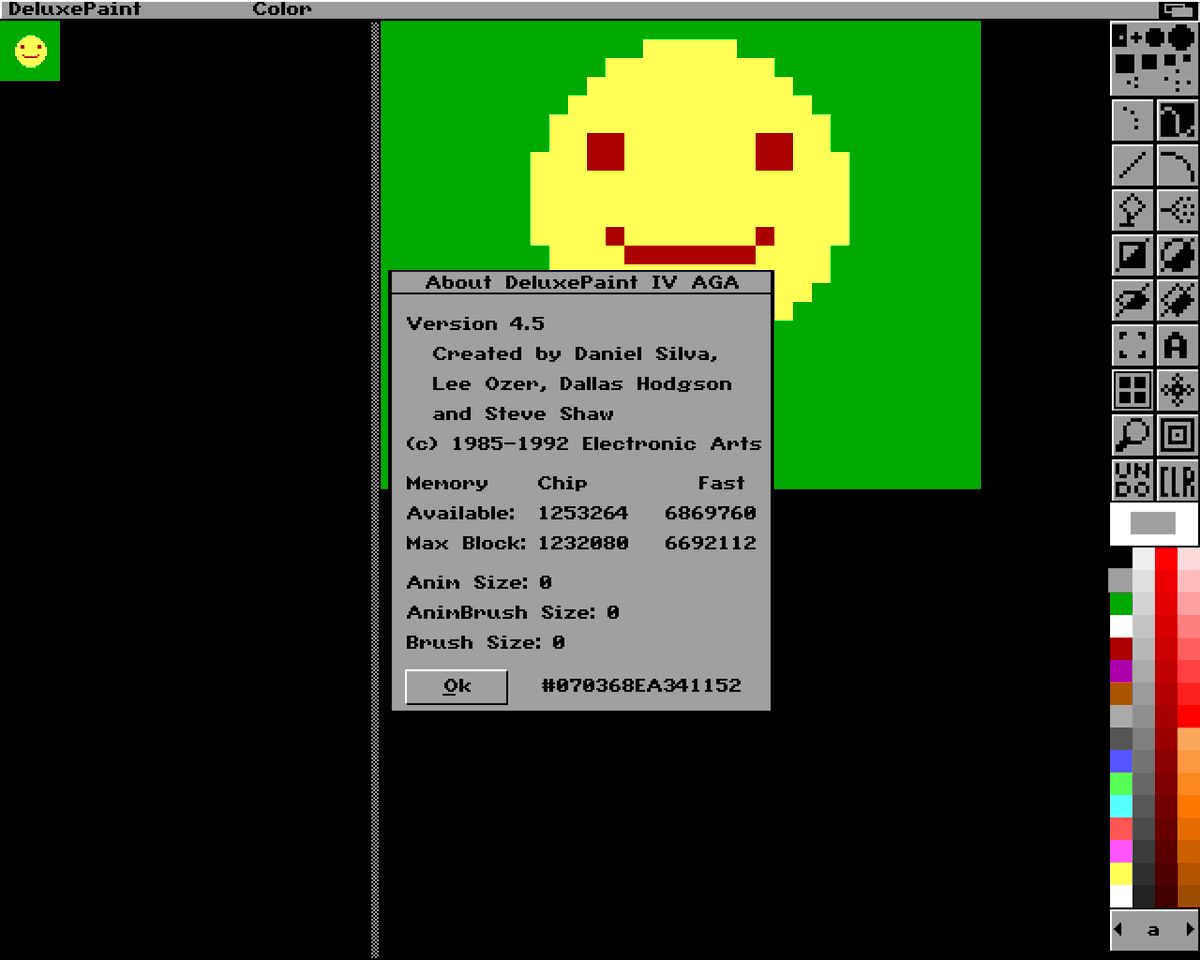Choose the five-dot spray built-in brush

1178,82
